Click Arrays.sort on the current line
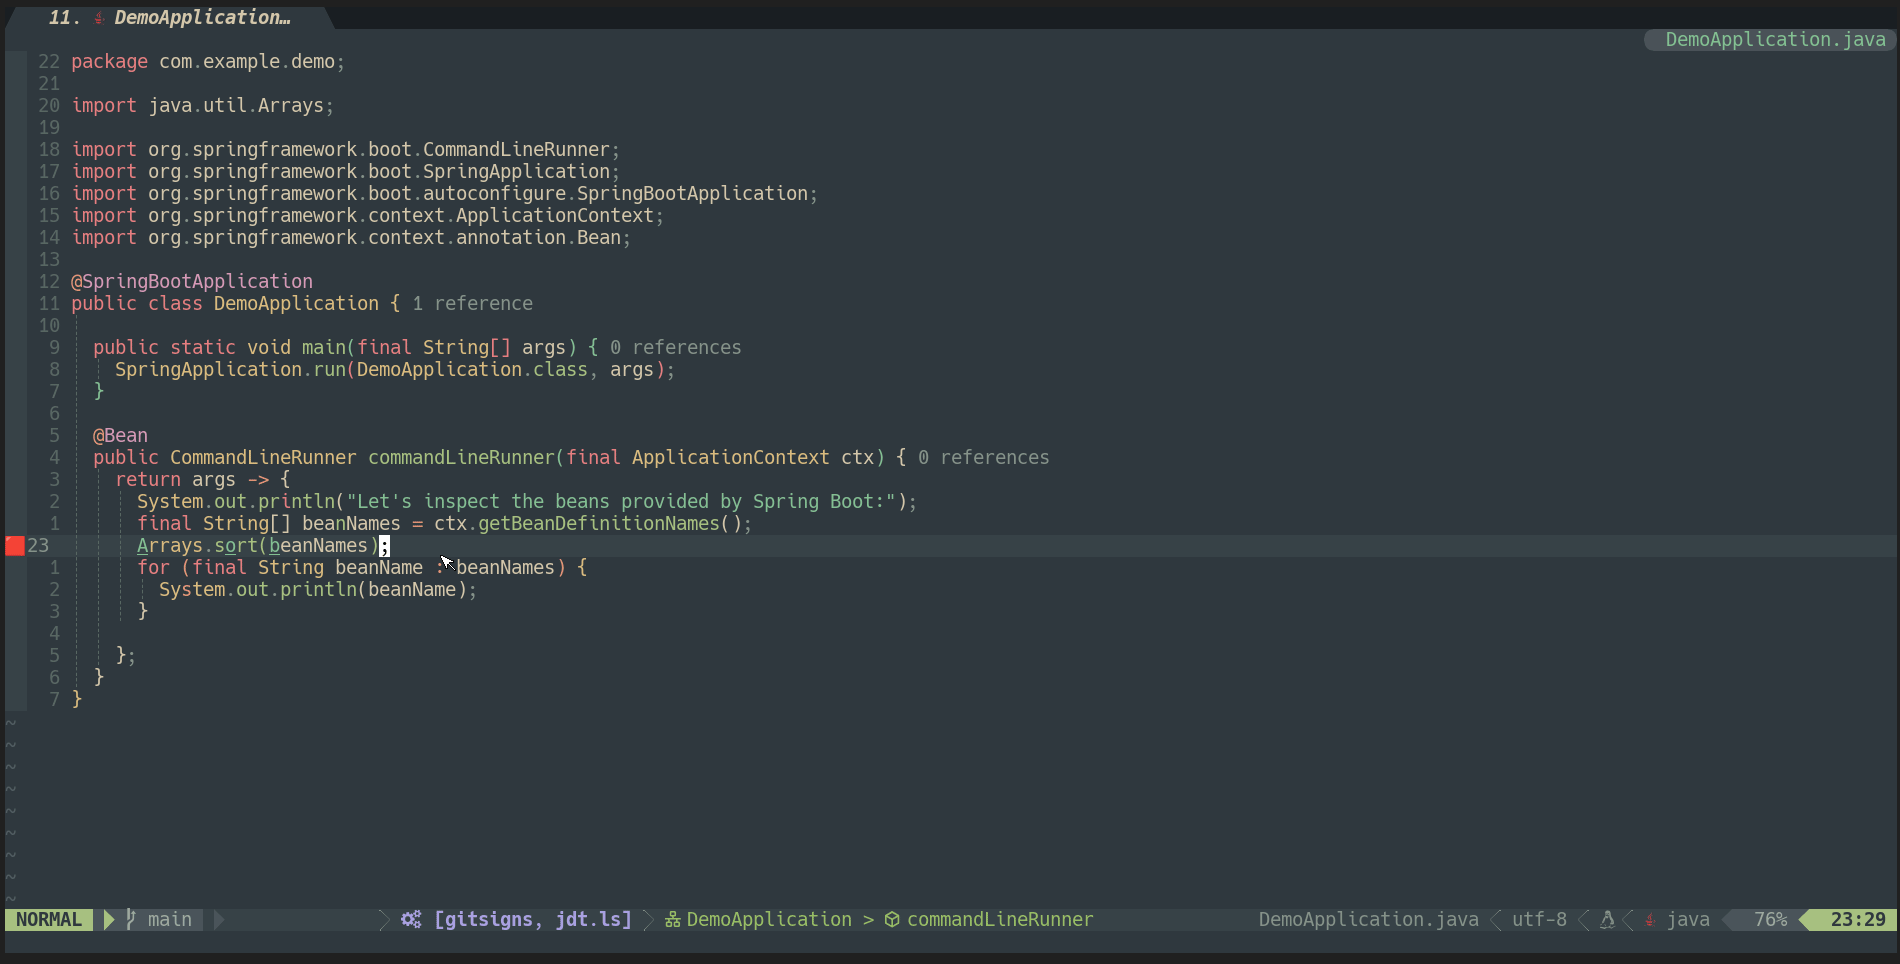Image resolution: width=1900 pixels, height=964 pixels. pos(197,545)
